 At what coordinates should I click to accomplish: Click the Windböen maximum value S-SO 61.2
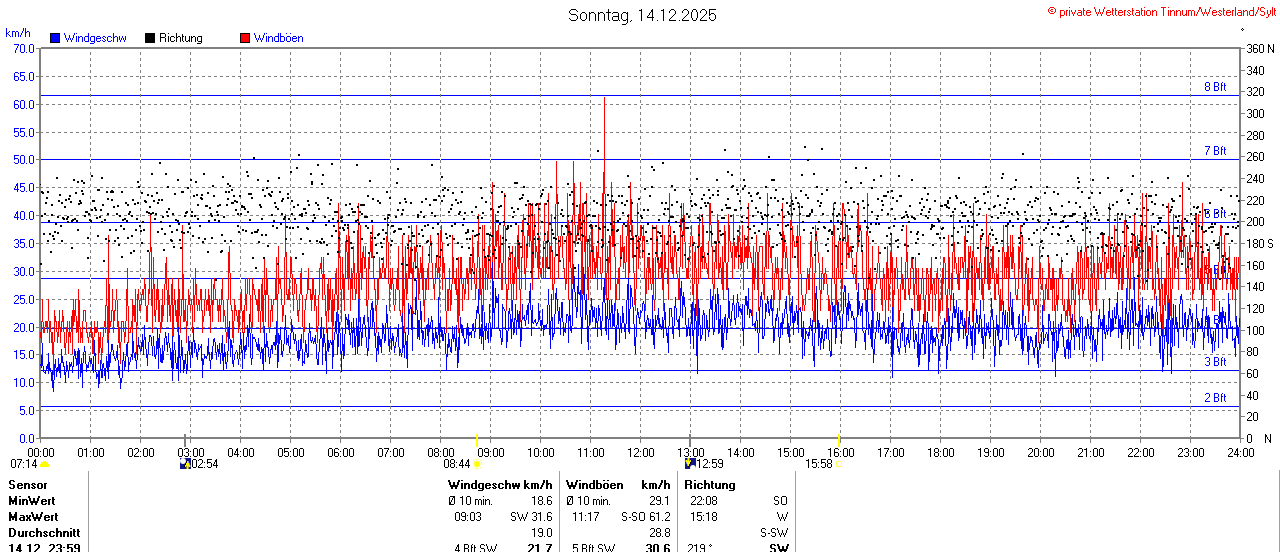point(646,517)
